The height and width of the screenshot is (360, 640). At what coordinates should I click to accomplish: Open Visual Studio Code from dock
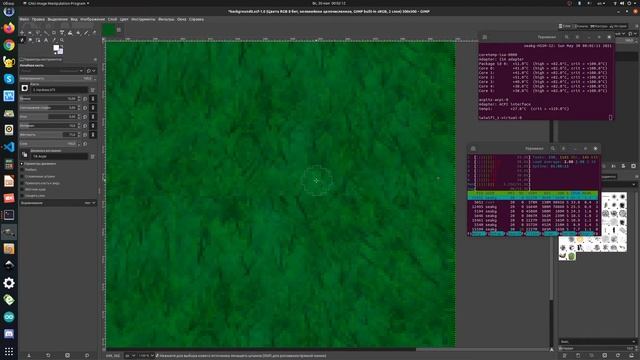tap(9, 147)
